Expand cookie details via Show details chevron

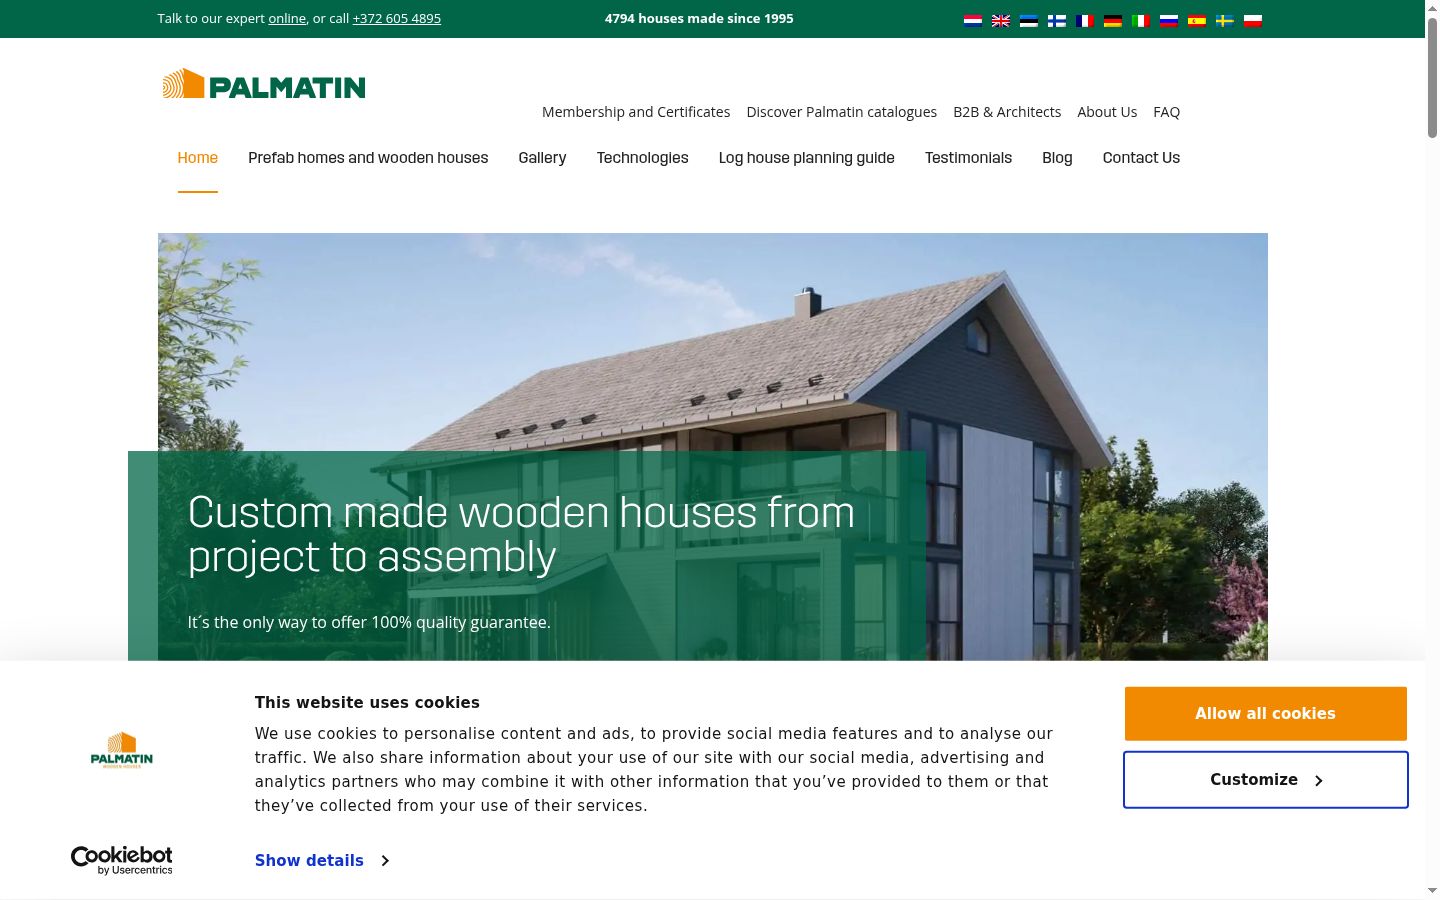click(385, 860)
